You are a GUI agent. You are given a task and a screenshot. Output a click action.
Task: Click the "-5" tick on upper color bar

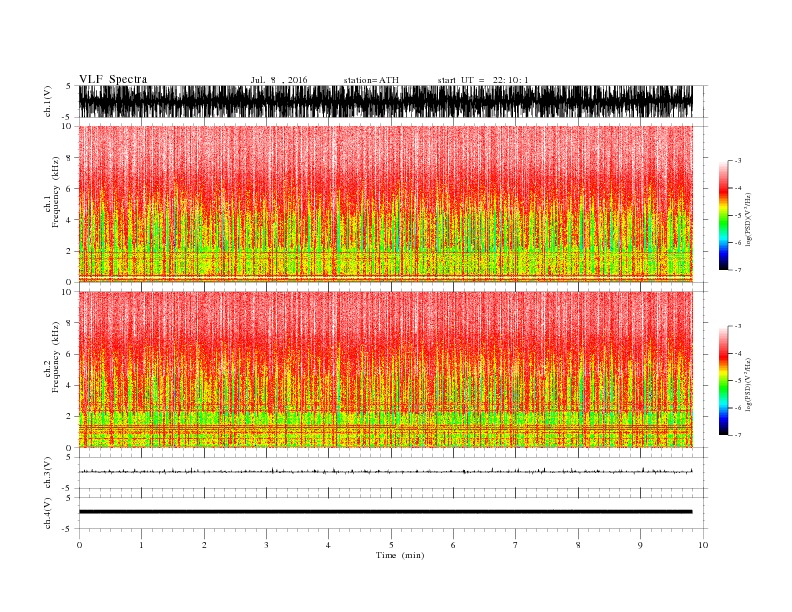coord(737,215)
